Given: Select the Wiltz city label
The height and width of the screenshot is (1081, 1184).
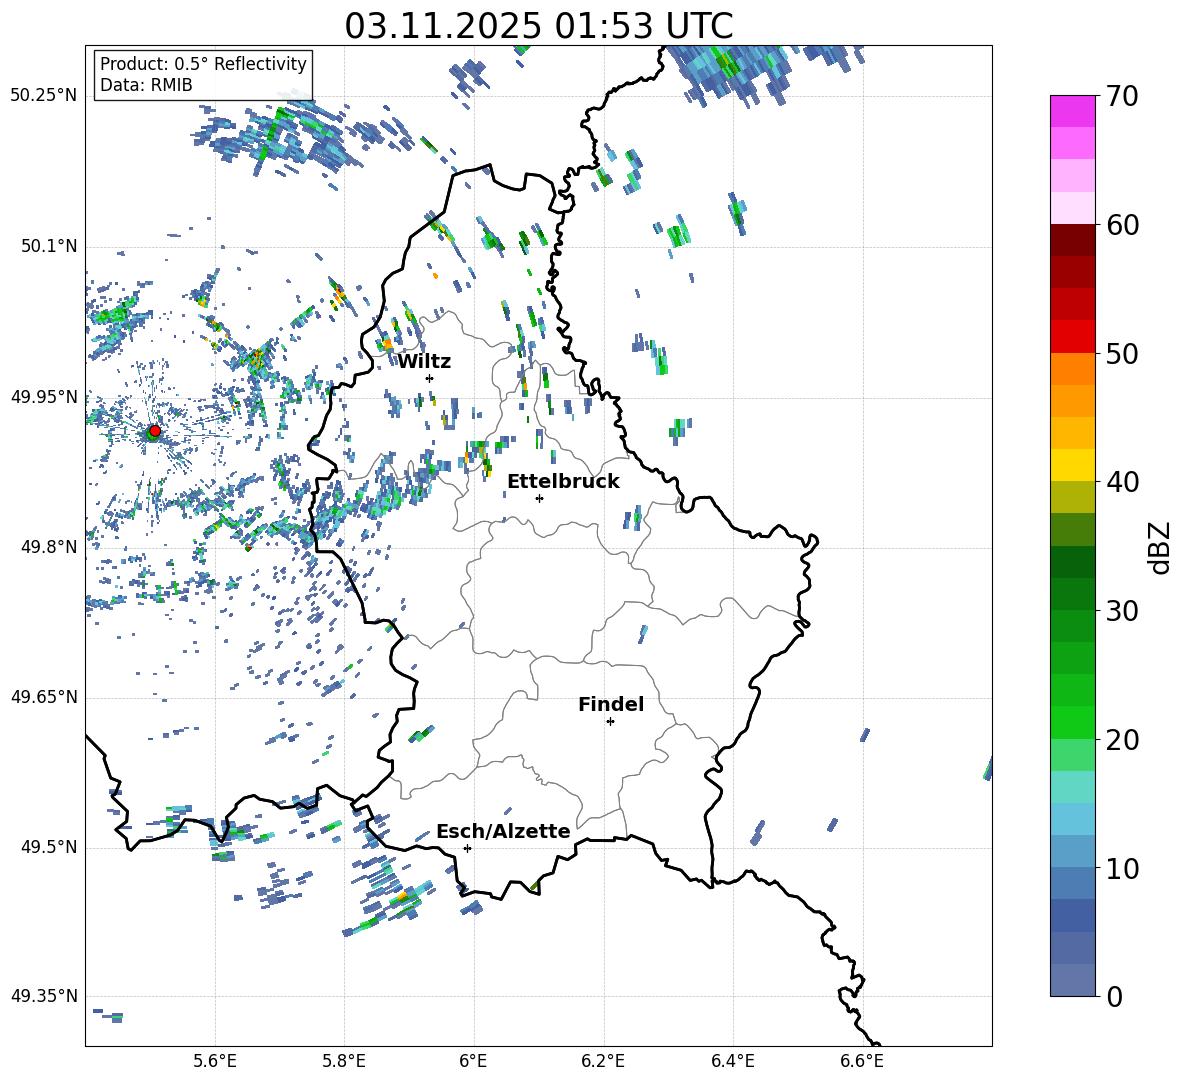Looking at the screenshot, I should [x=424, y=361].
